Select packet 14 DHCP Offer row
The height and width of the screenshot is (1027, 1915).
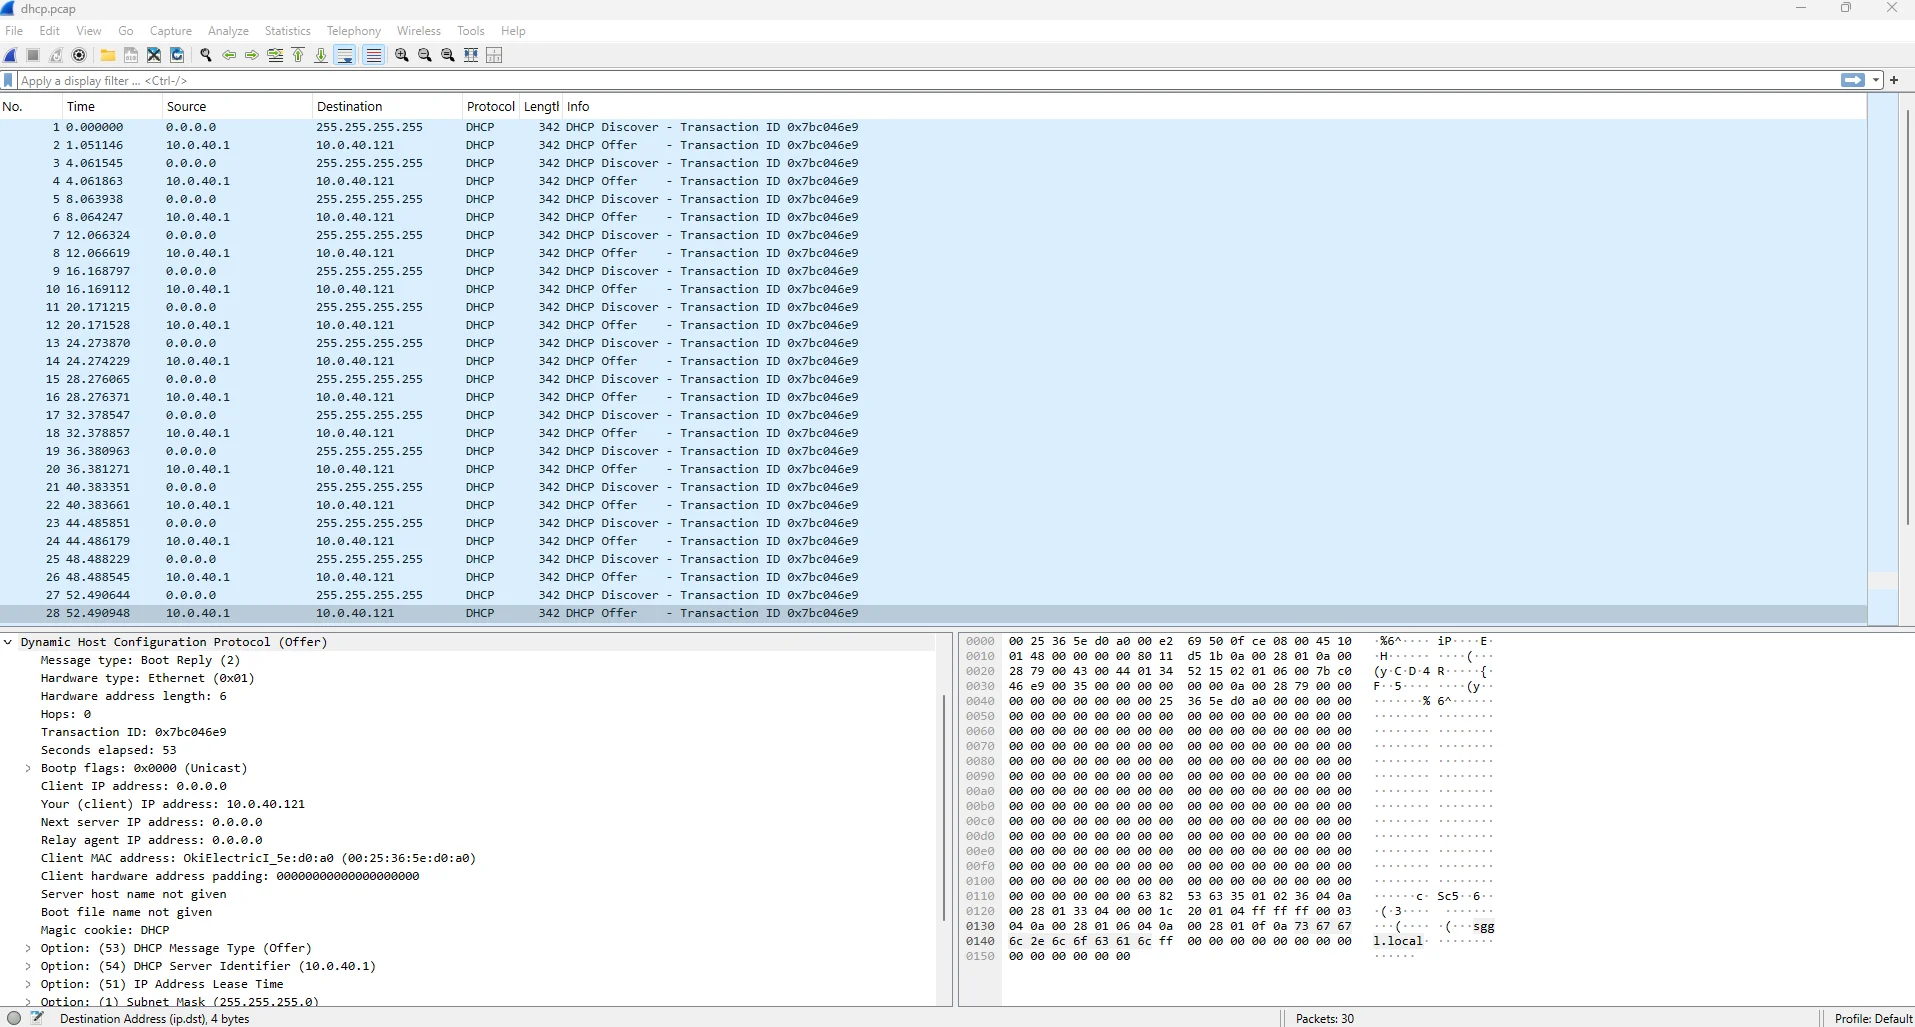coord(933,361)
